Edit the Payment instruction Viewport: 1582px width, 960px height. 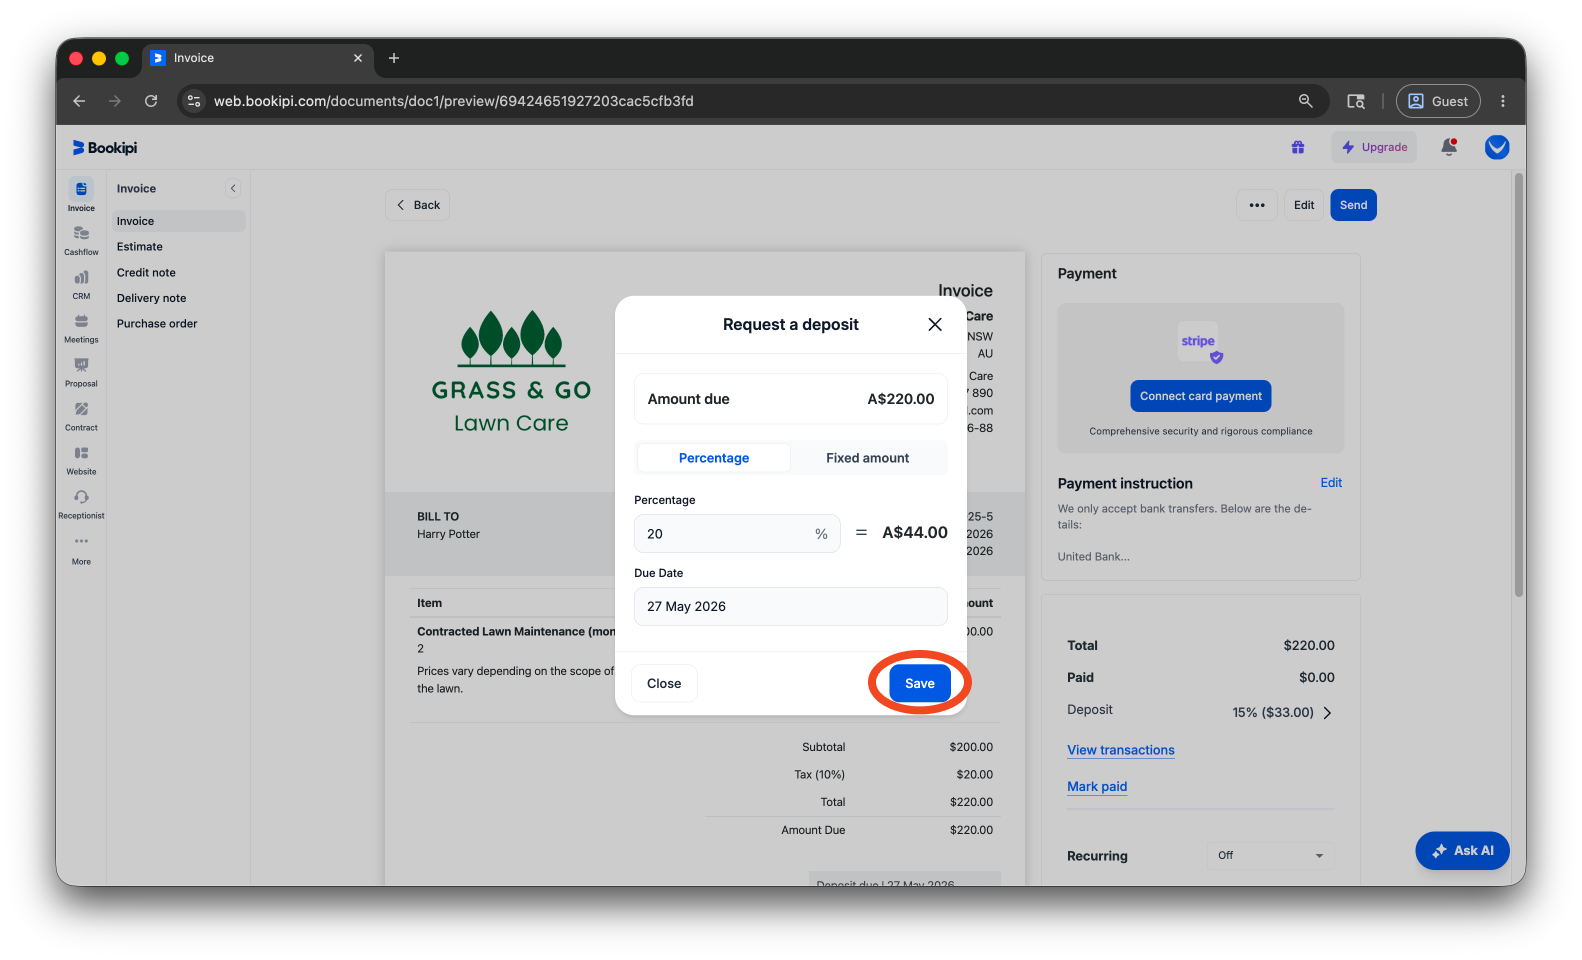pos(1331,483)
